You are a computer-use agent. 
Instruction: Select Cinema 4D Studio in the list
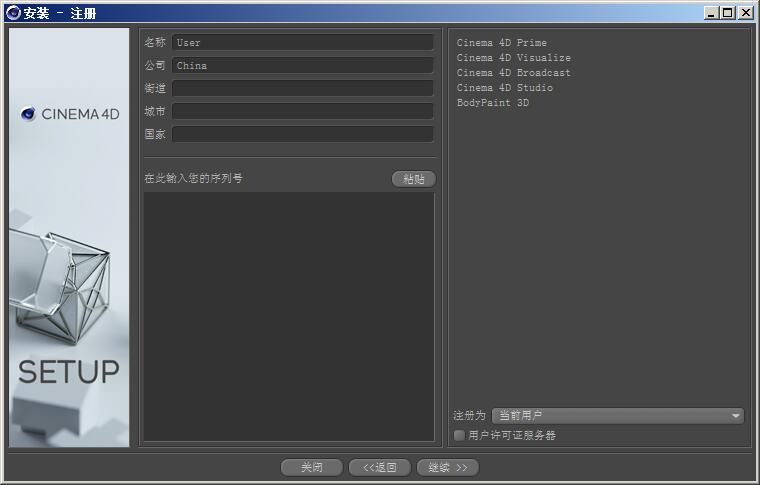[505, 88]
